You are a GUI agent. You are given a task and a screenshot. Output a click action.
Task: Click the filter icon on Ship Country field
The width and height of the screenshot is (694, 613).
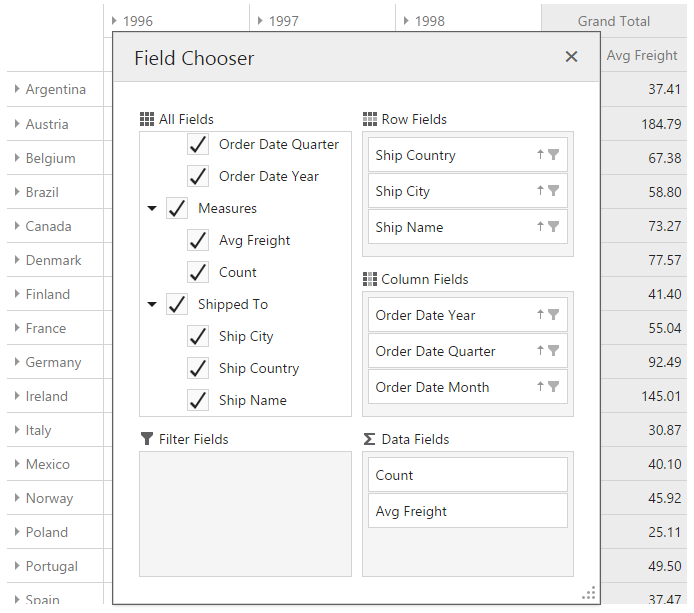point(553,155)
